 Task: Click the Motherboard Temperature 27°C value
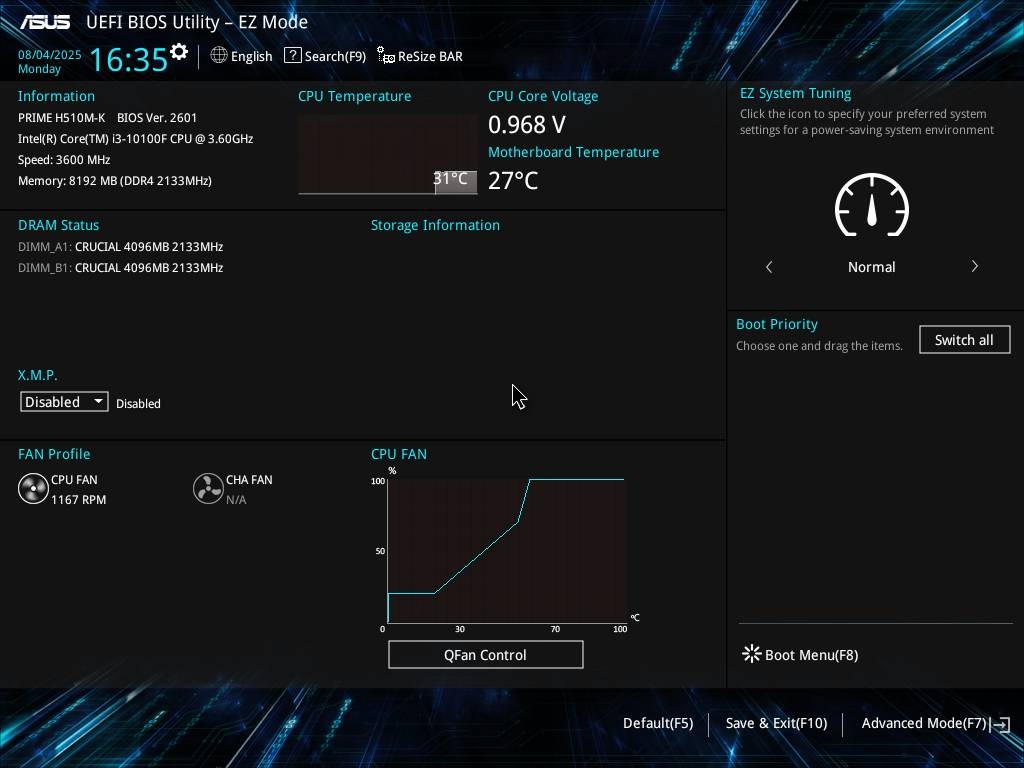pyautogui.click(x=513, y=180)
